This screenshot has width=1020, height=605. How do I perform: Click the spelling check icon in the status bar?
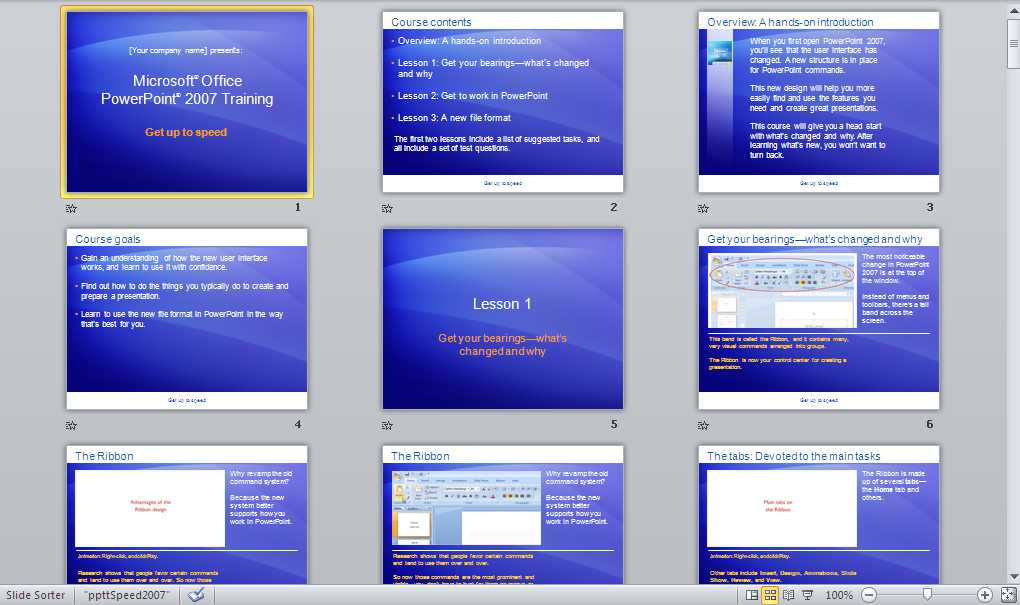click(x=196, y=594)
